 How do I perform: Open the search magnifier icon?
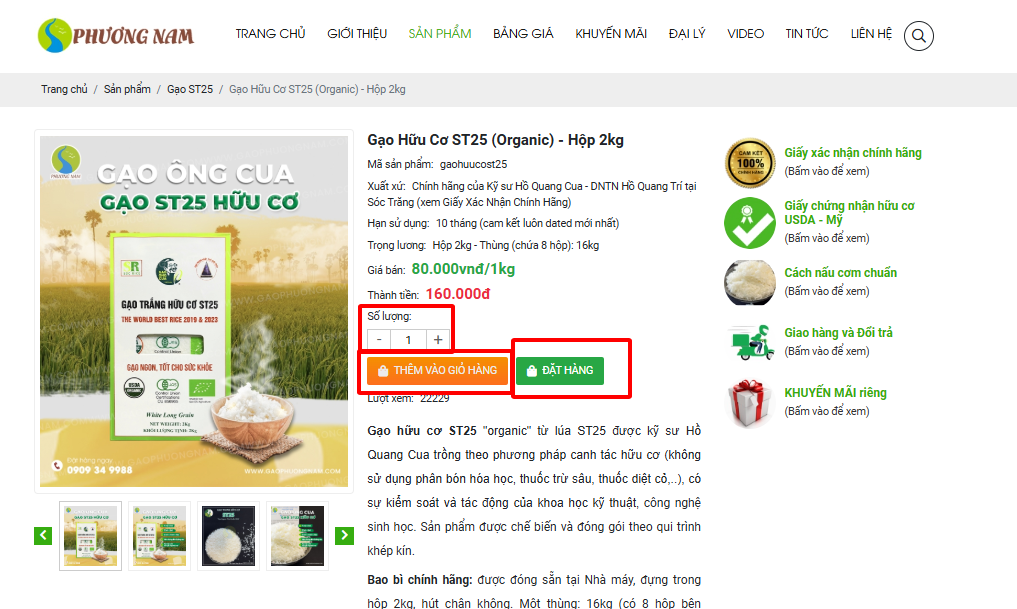[x=918, y=36]
